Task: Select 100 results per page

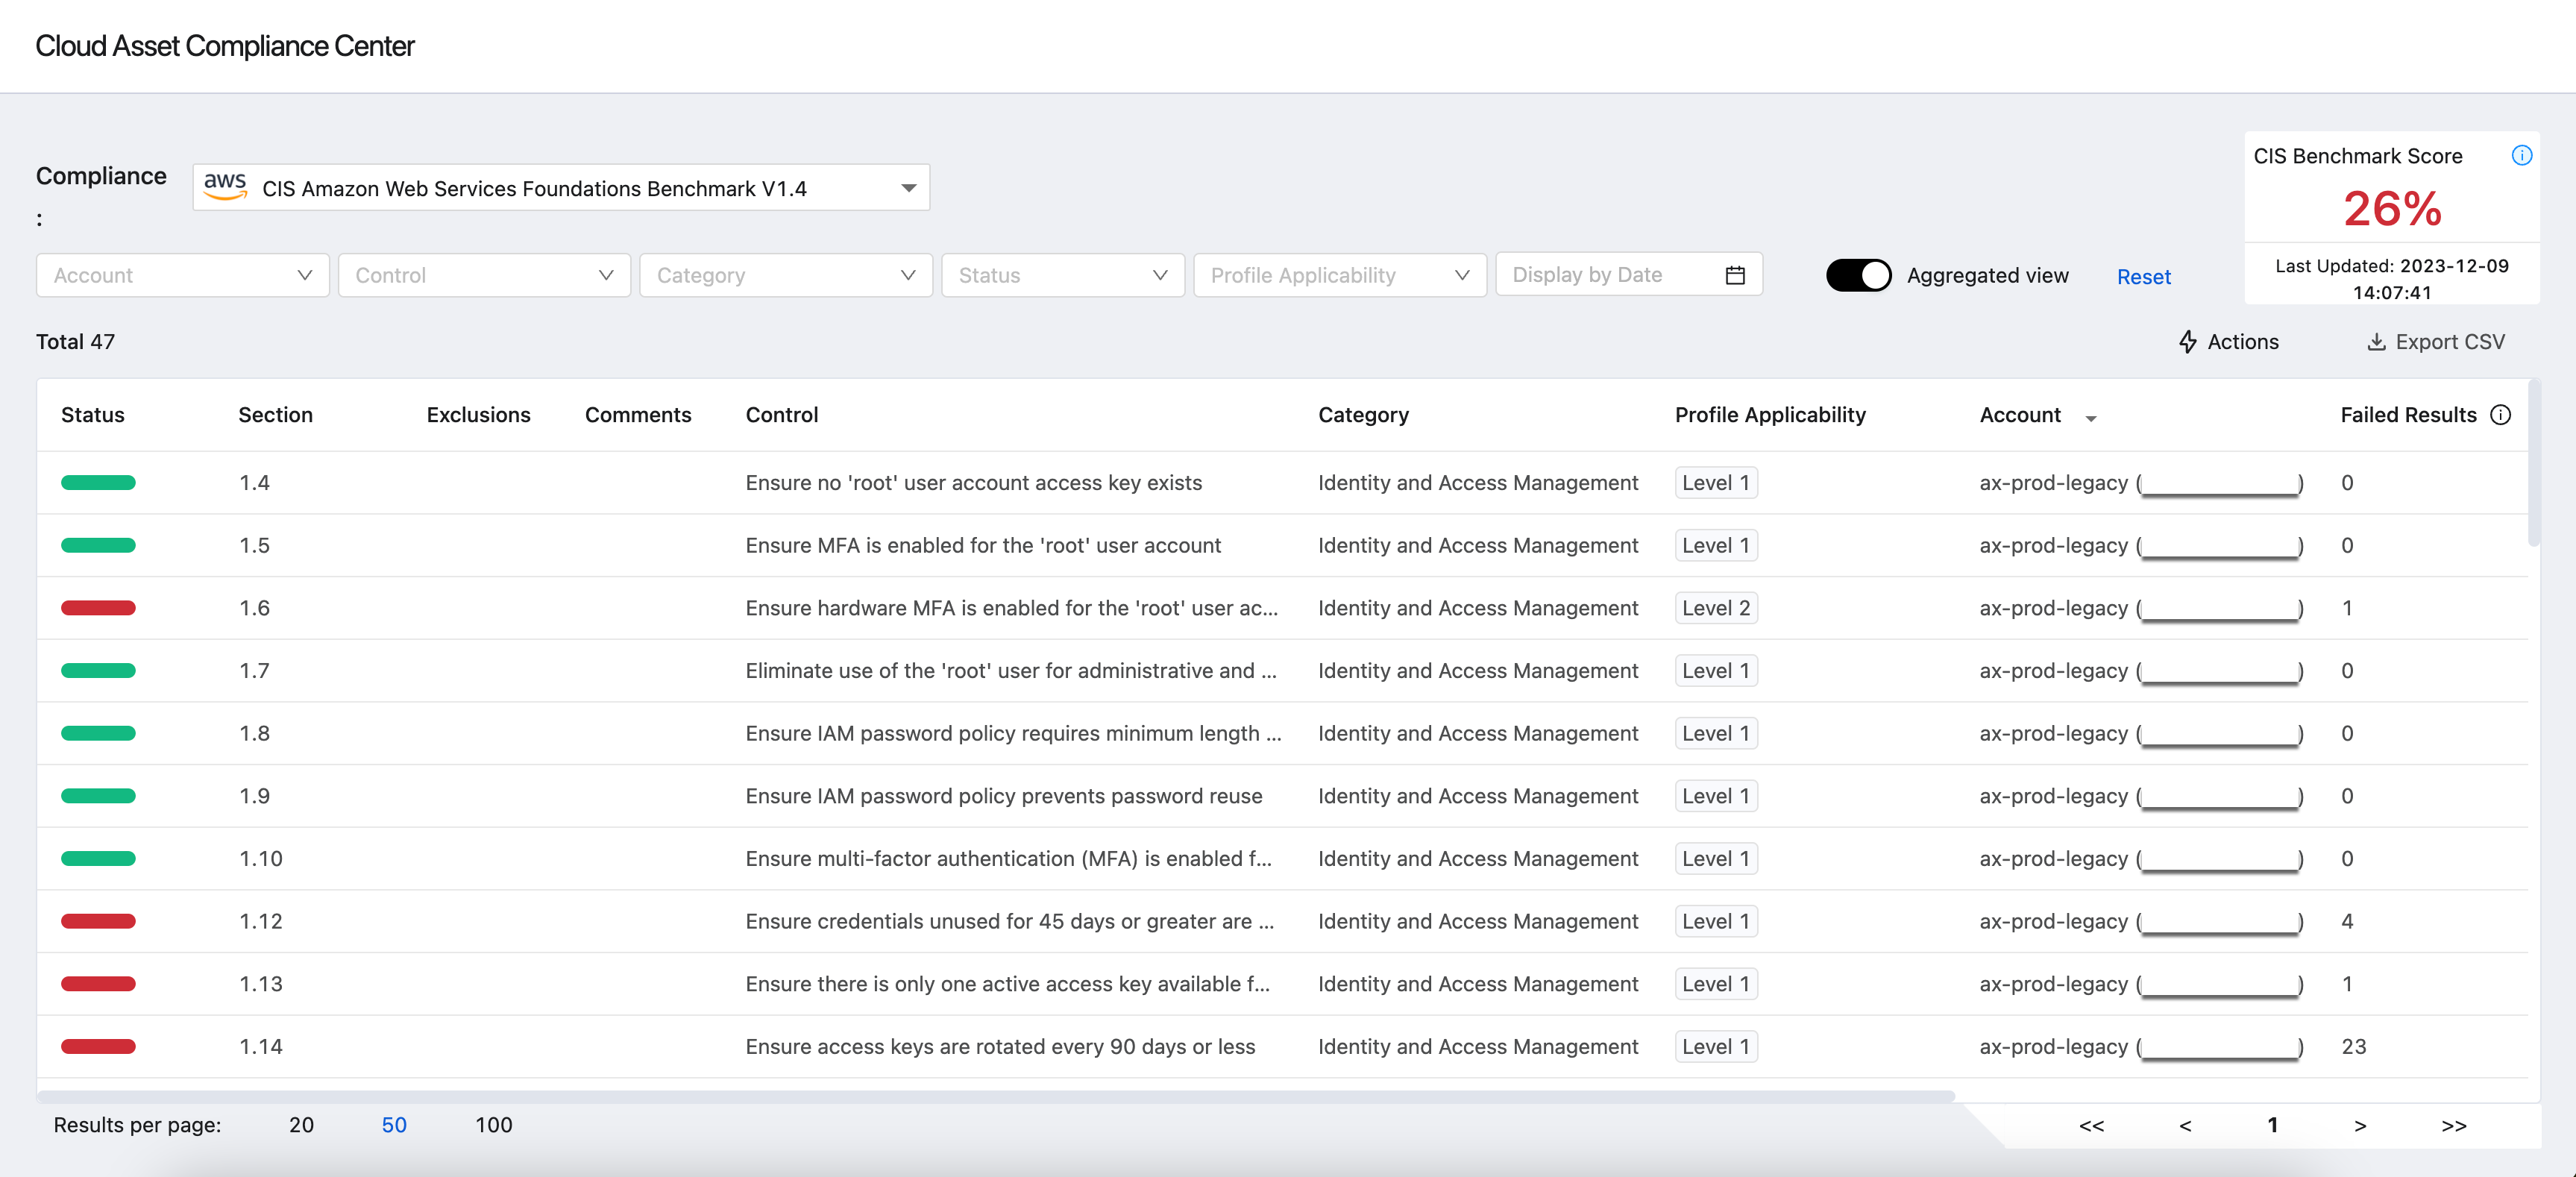Action: (x=493, y=1125)
